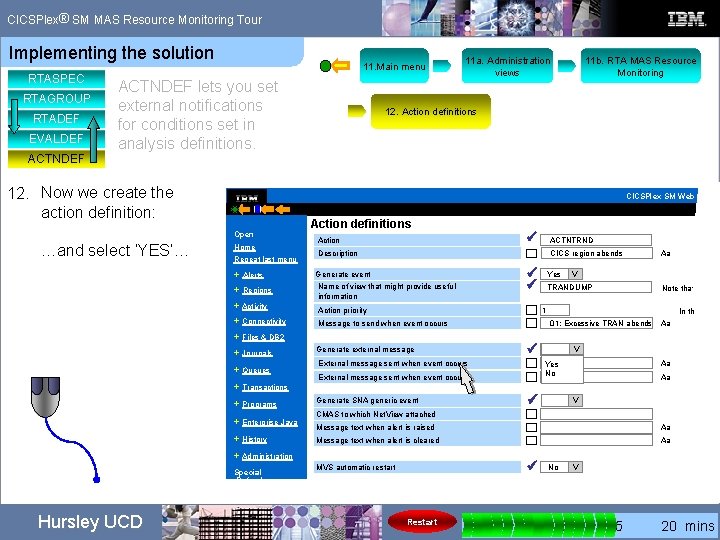Toggle the Action row checkmark
Screen dimensions: 720x540
pos(531,237)
